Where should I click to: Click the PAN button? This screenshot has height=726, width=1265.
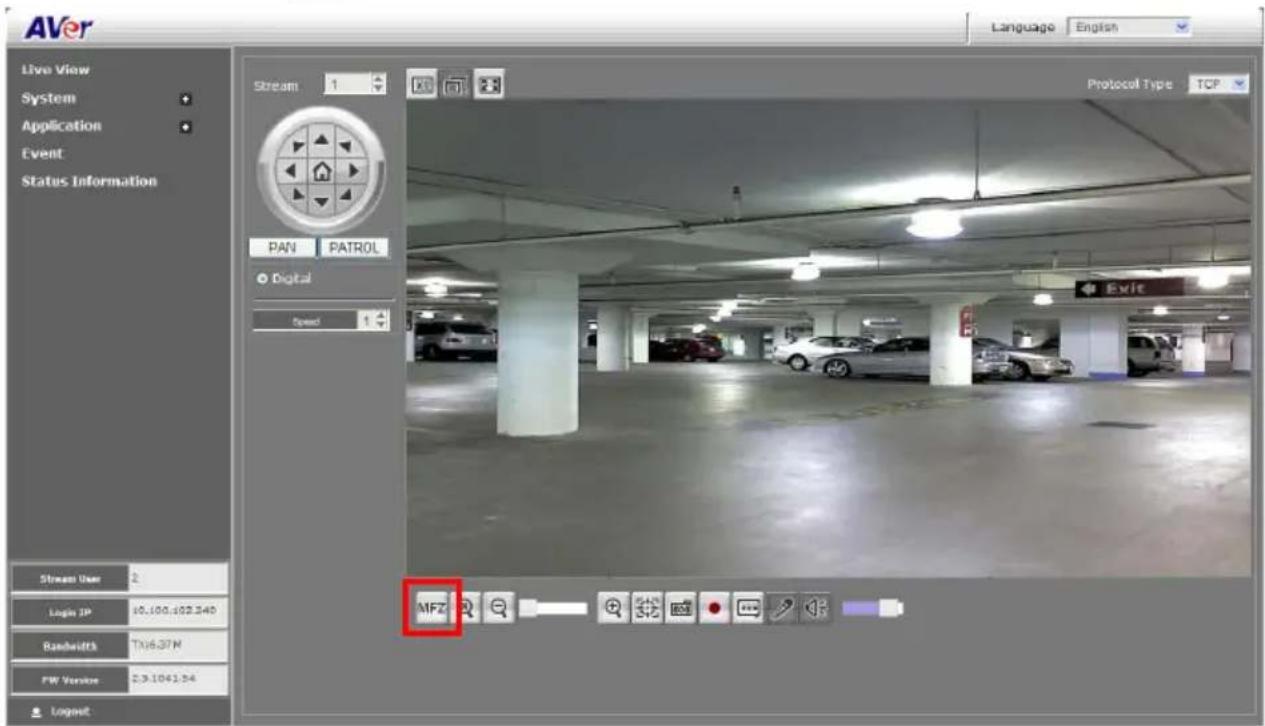281,249
